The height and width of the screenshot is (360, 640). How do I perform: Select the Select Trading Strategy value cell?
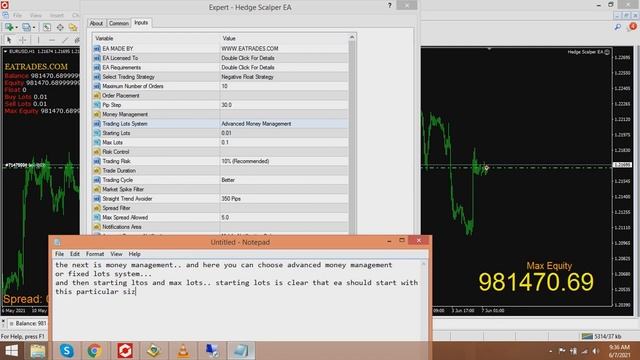tap(284, 77)
